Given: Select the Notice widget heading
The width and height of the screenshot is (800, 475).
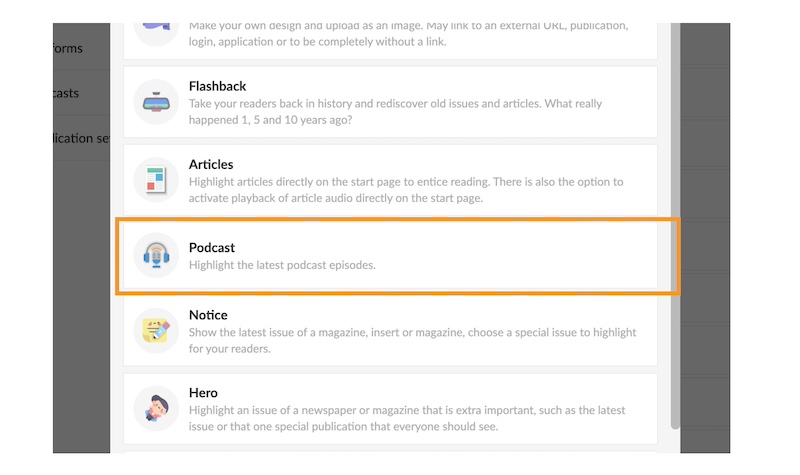Looking at the screenshot, I should coord(208,315).
